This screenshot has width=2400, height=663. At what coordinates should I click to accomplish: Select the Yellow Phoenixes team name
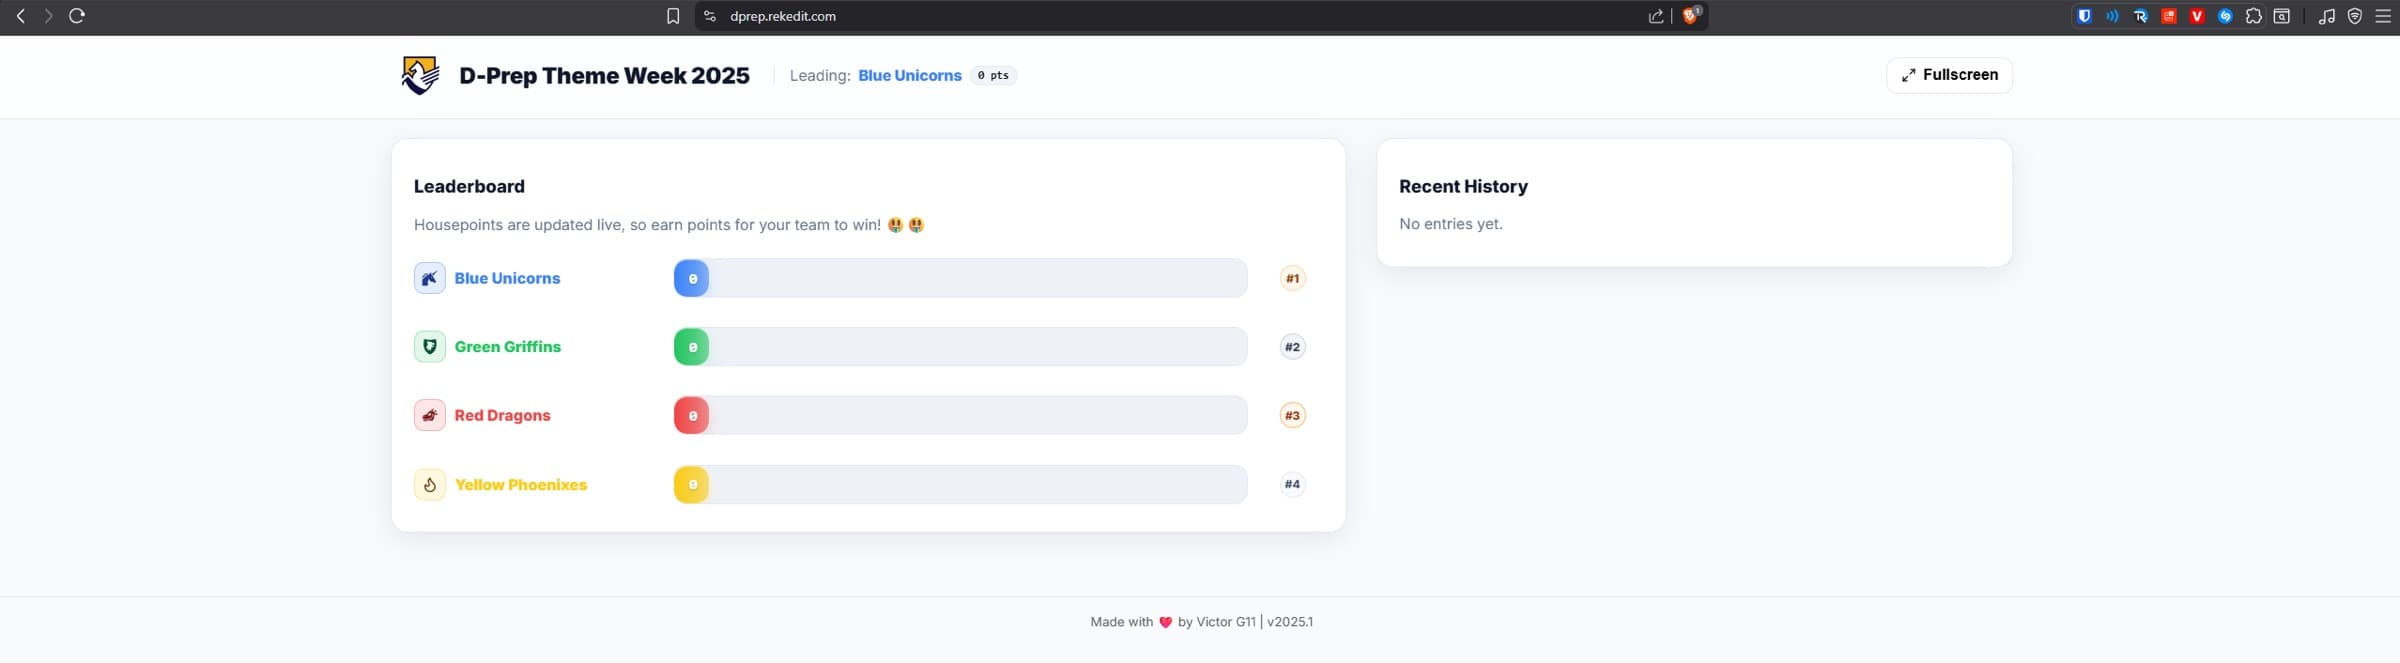[x=521, y=484]
